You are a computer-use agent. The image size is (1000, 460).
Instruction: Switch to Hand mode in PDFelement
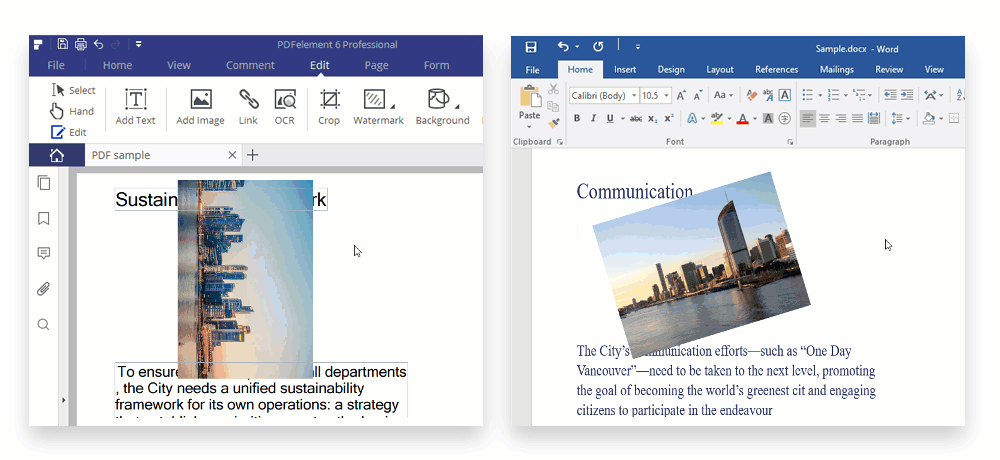(72, 111)
